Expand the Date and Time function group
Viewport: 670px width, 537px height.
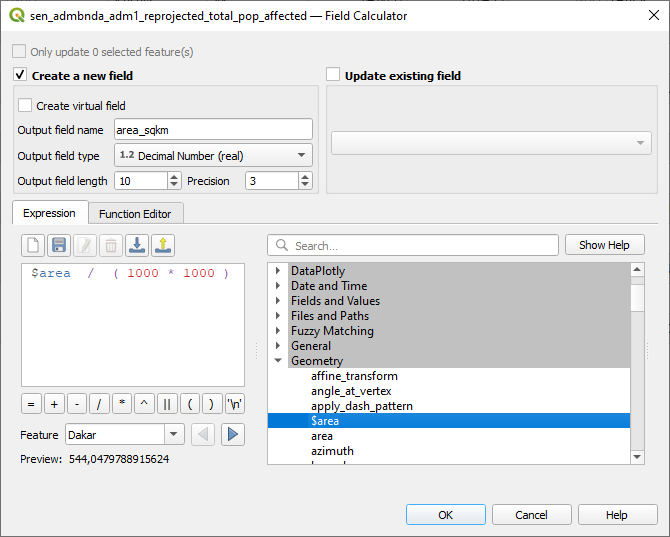click(278, 286)
